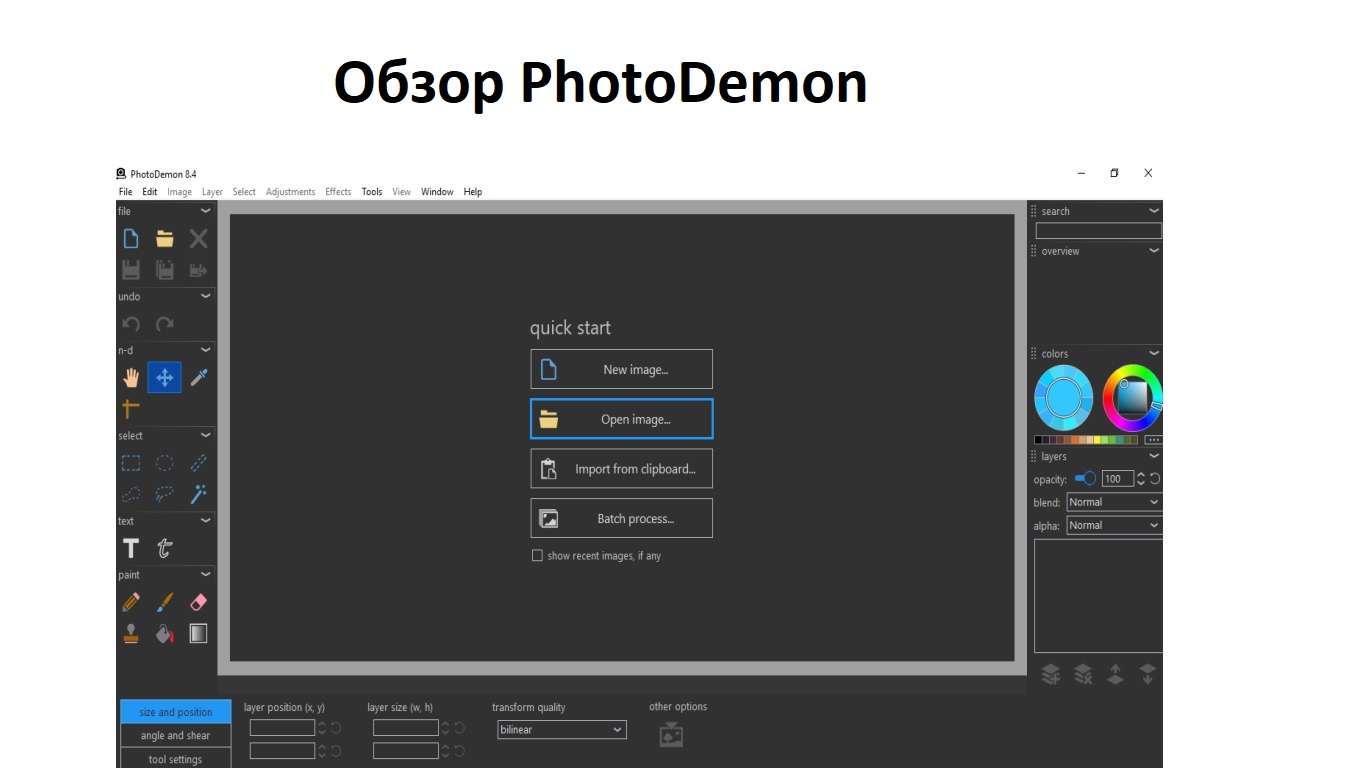Screen dimensions: 1366x768
Task: Collapse the search panel
Action: click(x=1154, y=211)
